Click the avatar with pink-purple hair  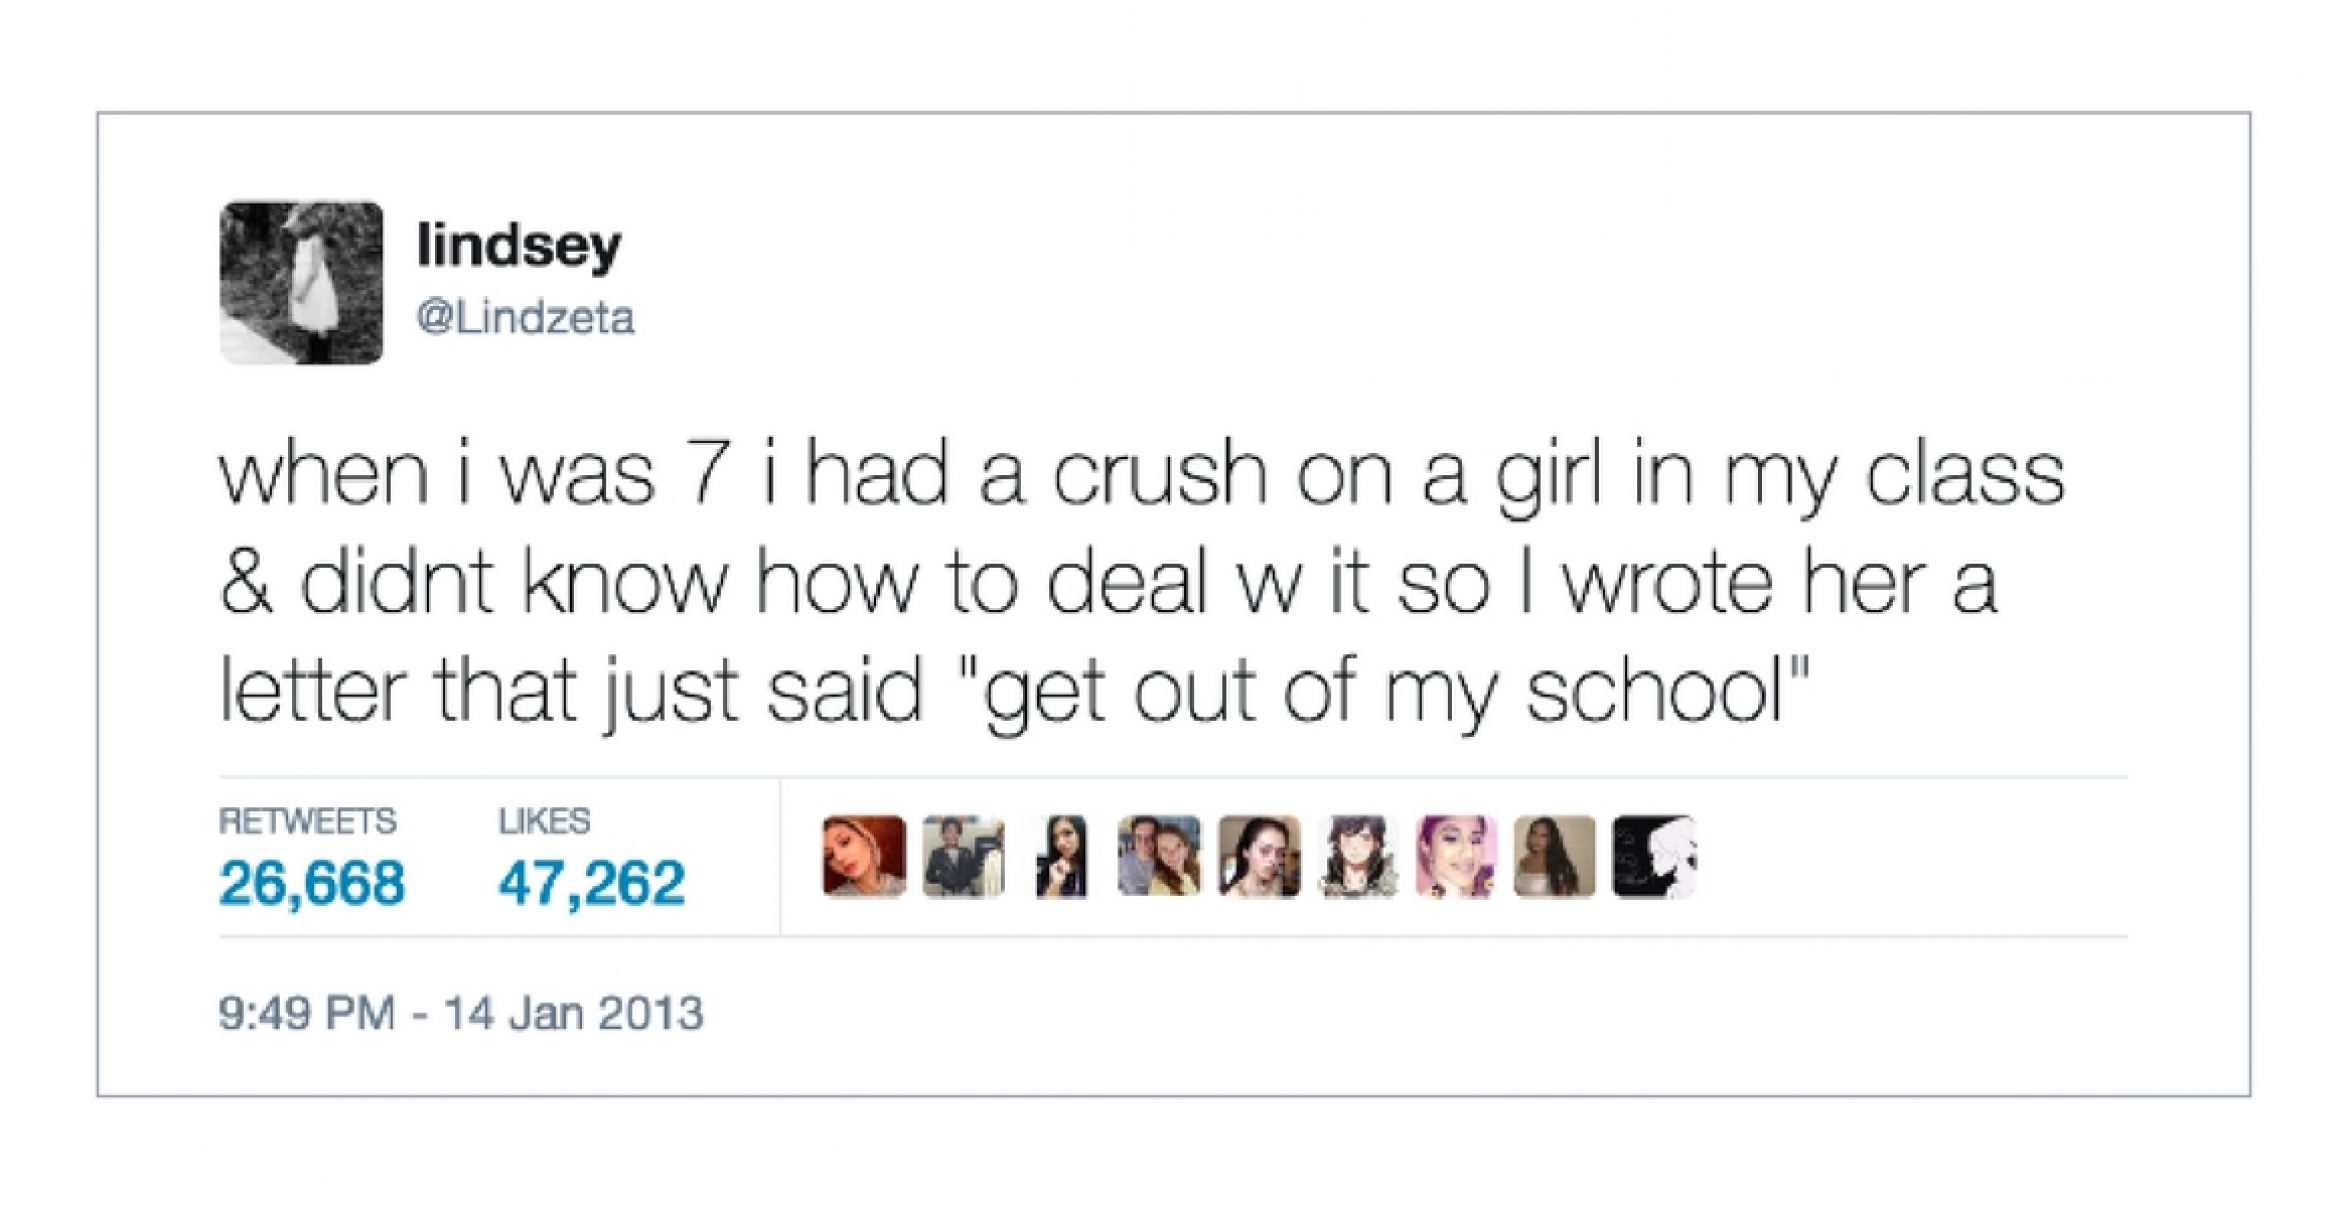(1456, 856)
